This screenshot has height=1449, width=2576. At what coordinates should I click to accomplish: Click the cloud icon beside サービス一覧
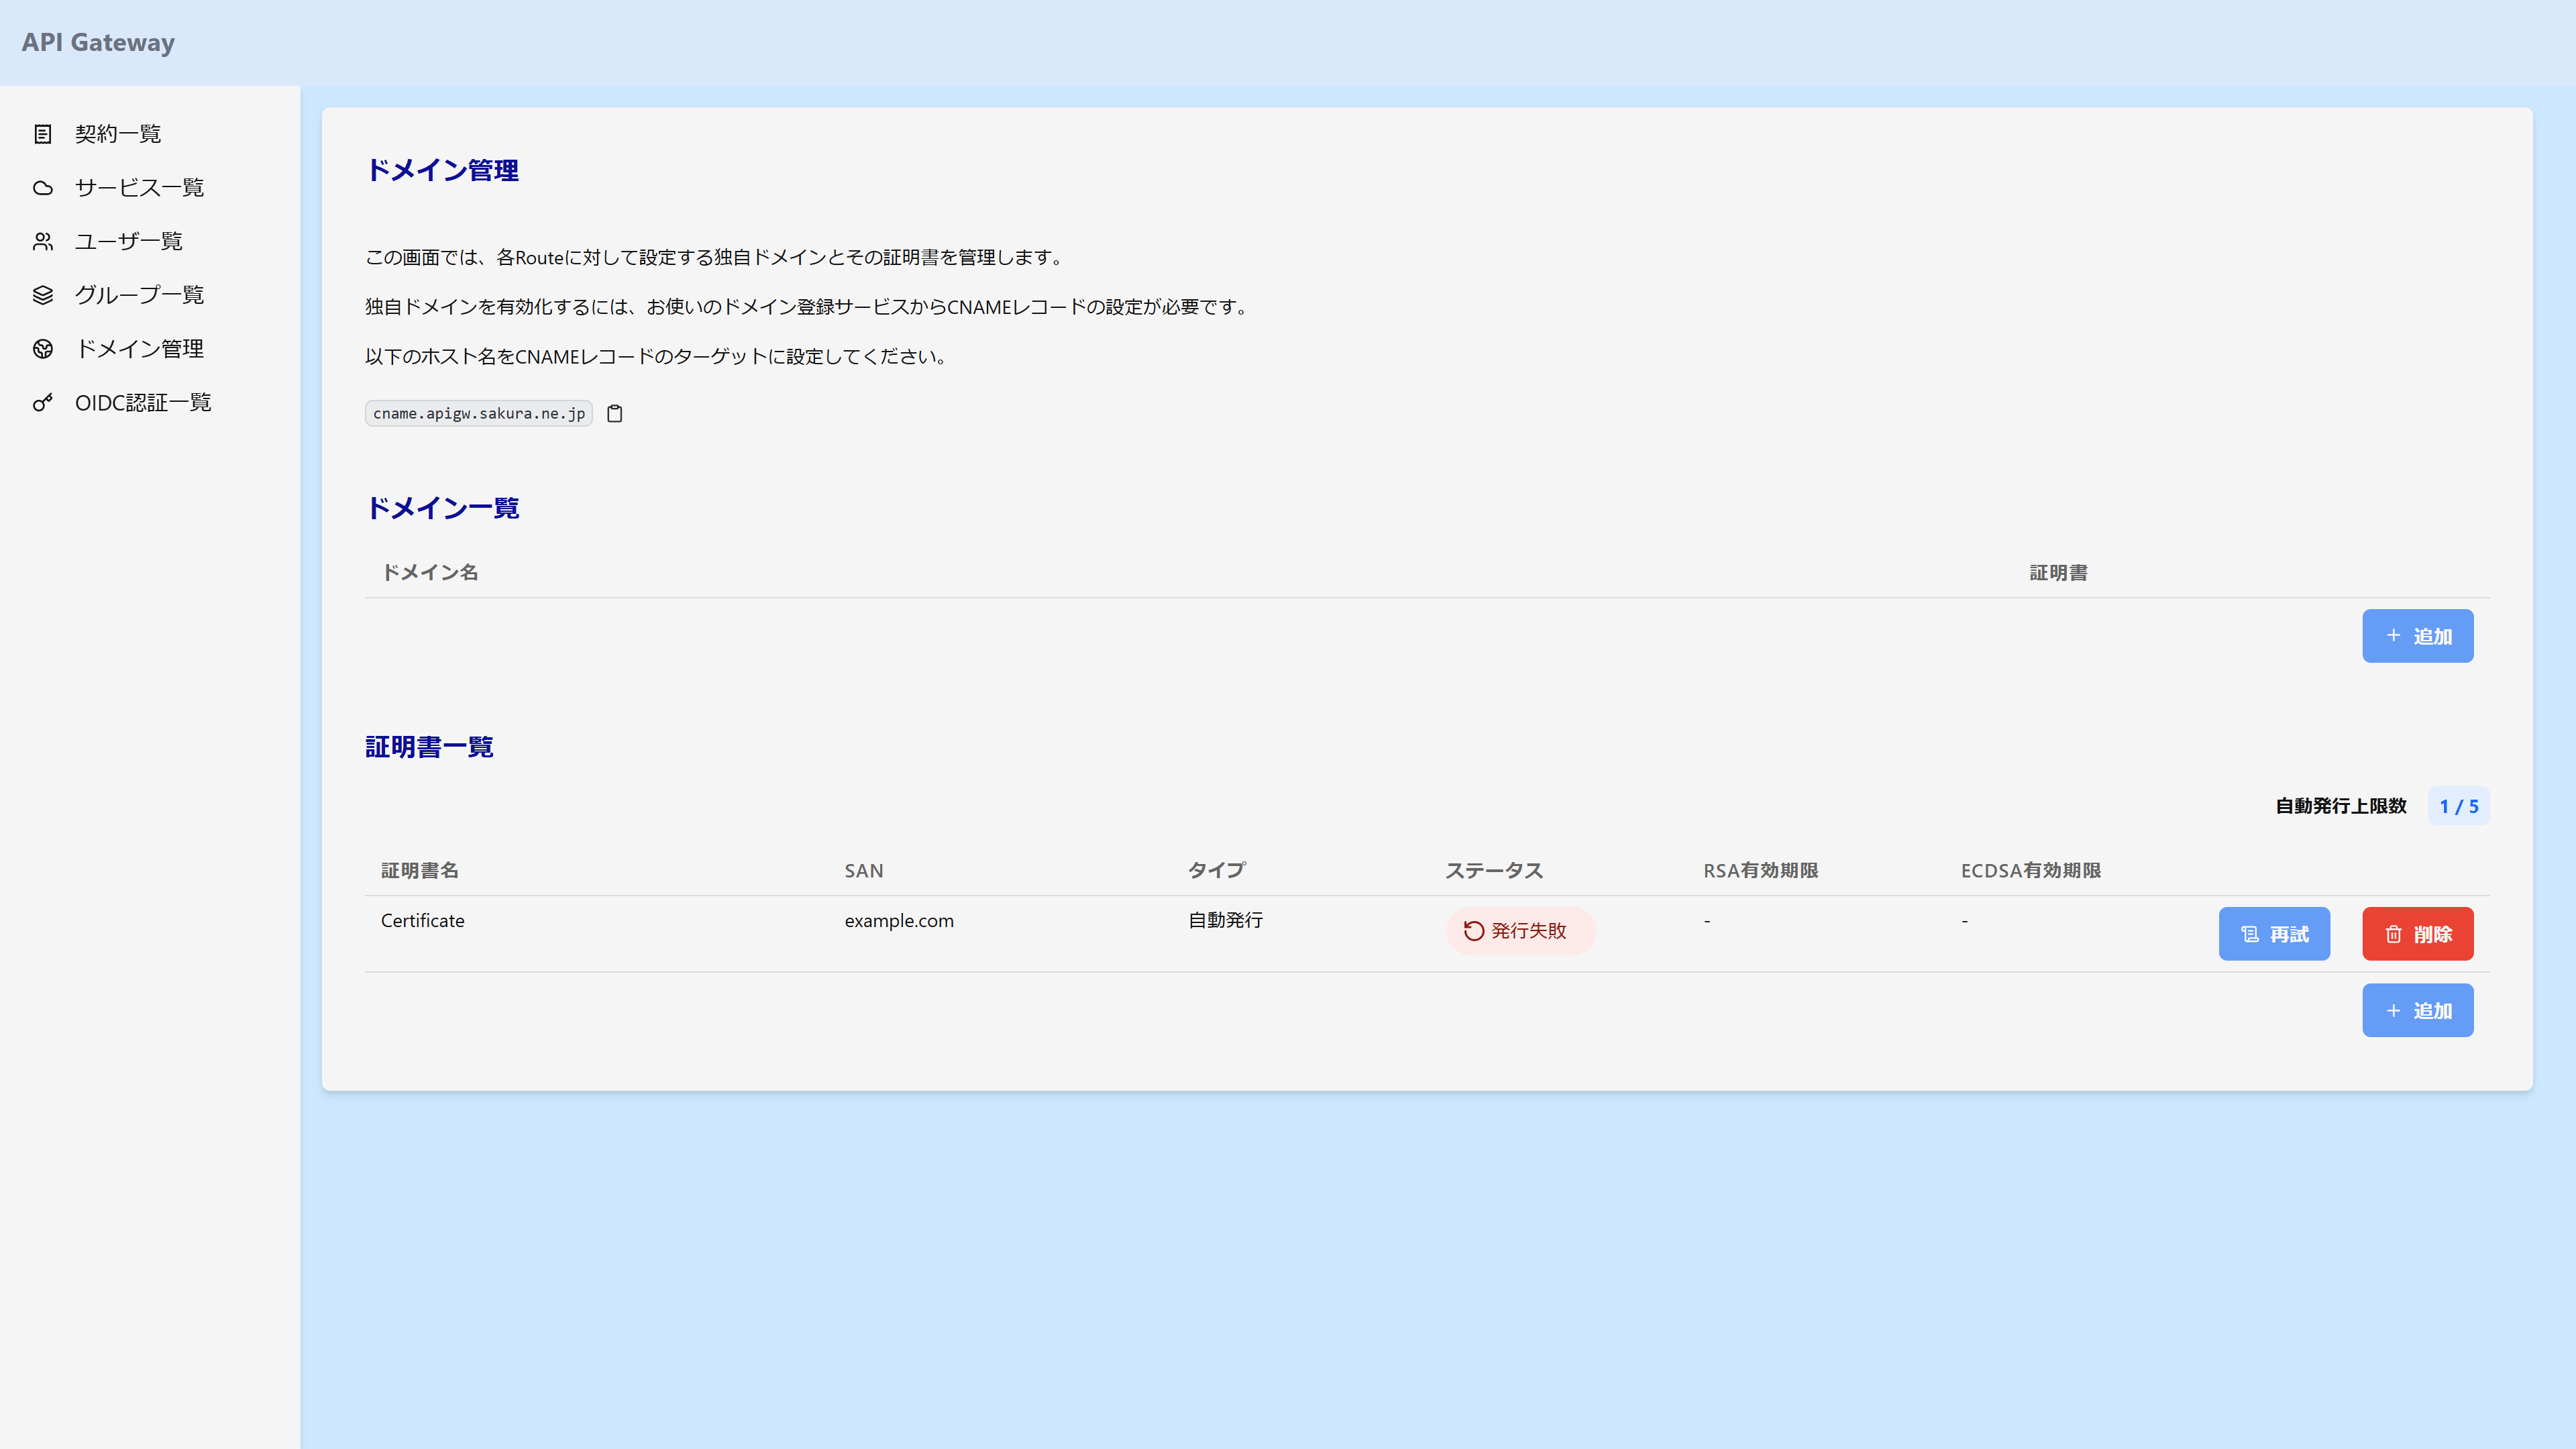coord(42,188)
